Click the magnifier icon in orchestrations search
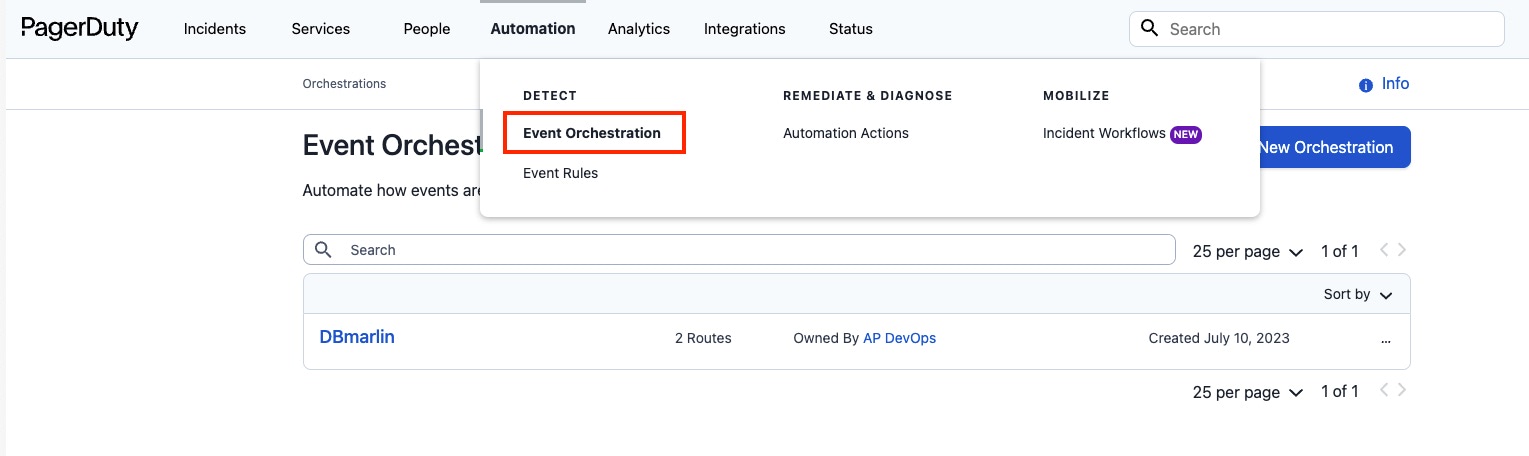This screenshot has width=1529, height=456. point(323,249)
